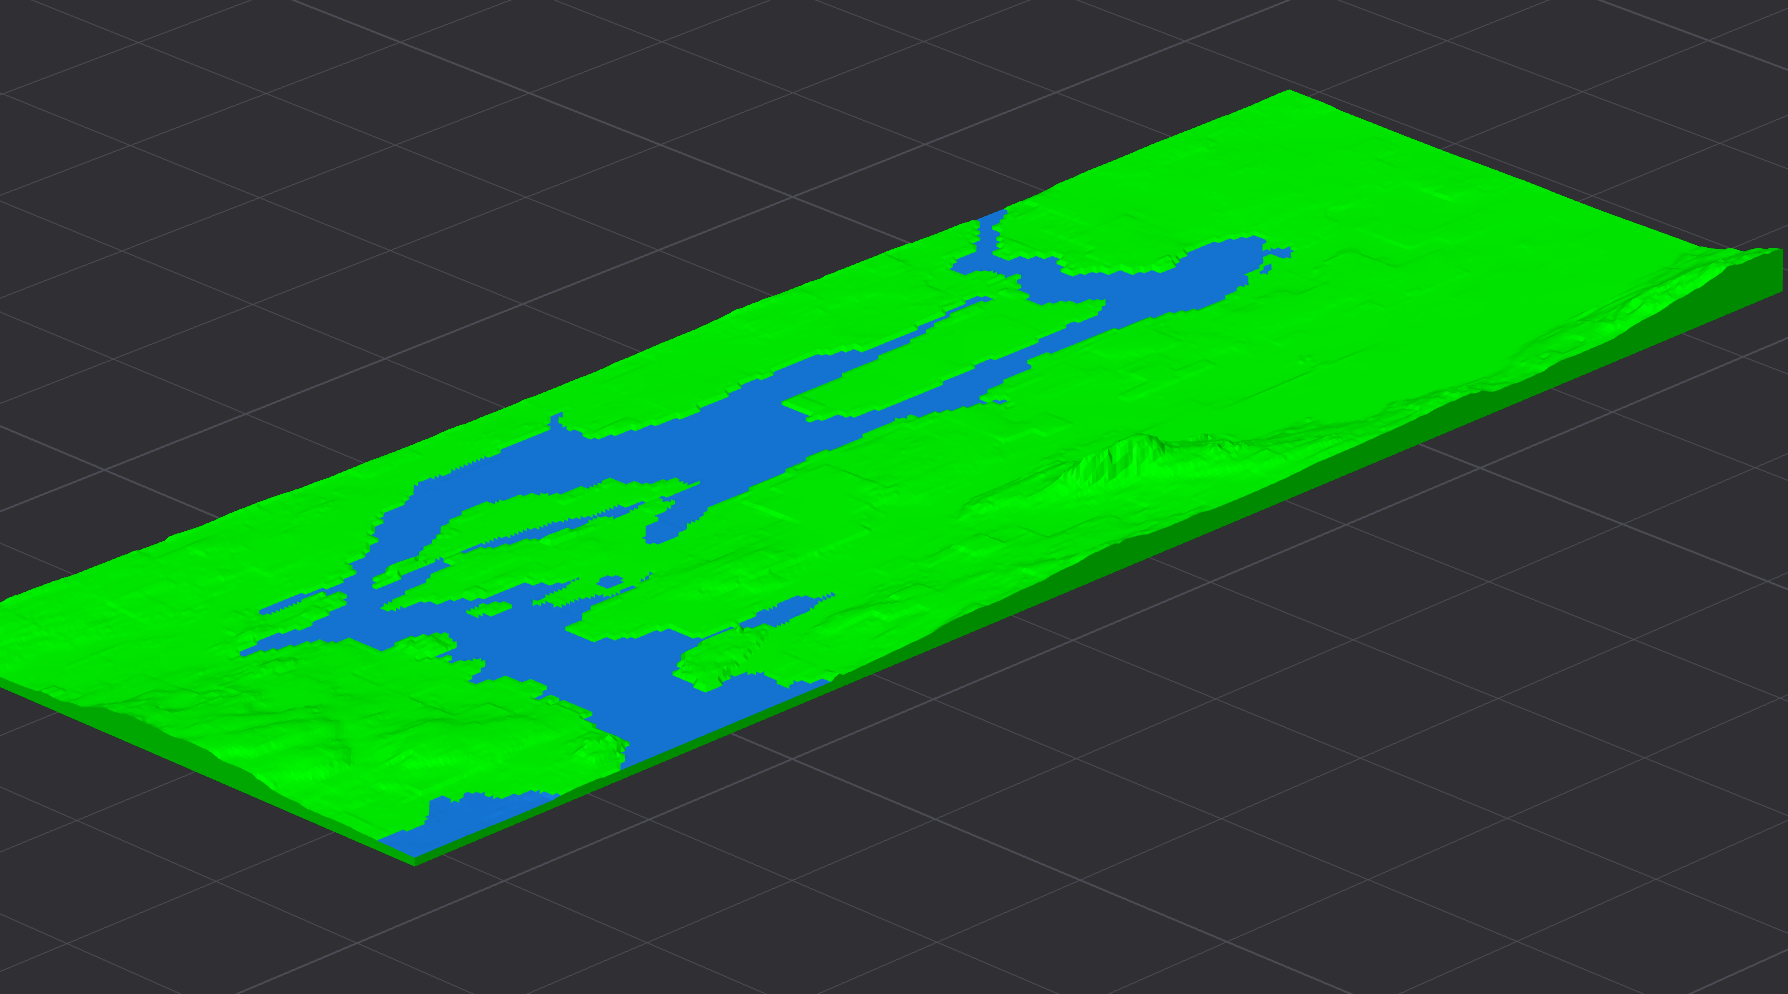
Task: Click the leftmost corner of the terrain model
Action: (x=4, y=602)
